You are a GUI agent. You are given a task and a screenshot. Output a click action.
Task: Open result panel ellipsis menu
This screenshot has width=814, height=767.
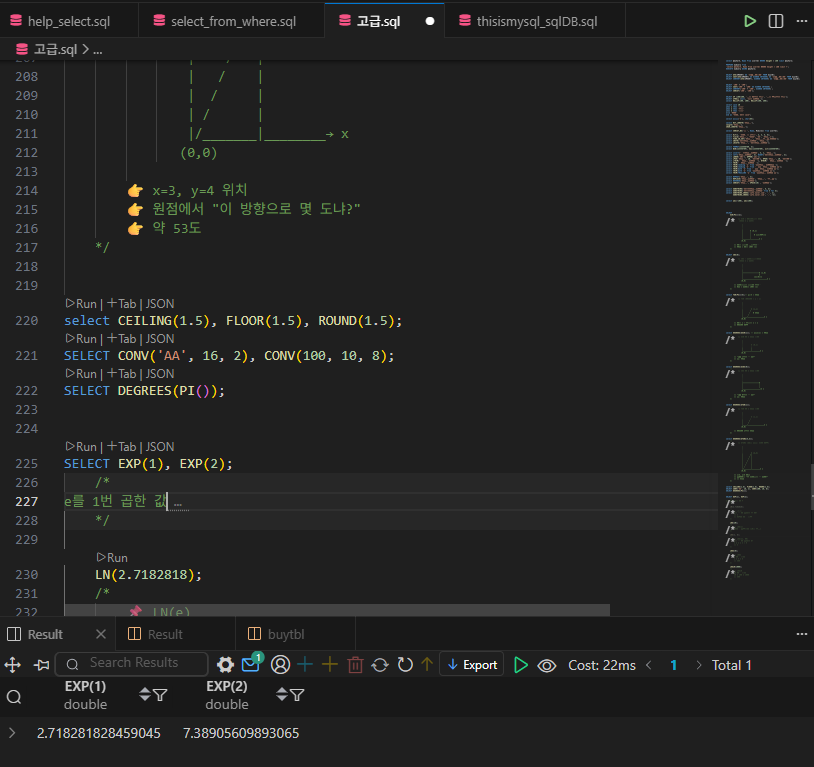[x=802, y=634]
